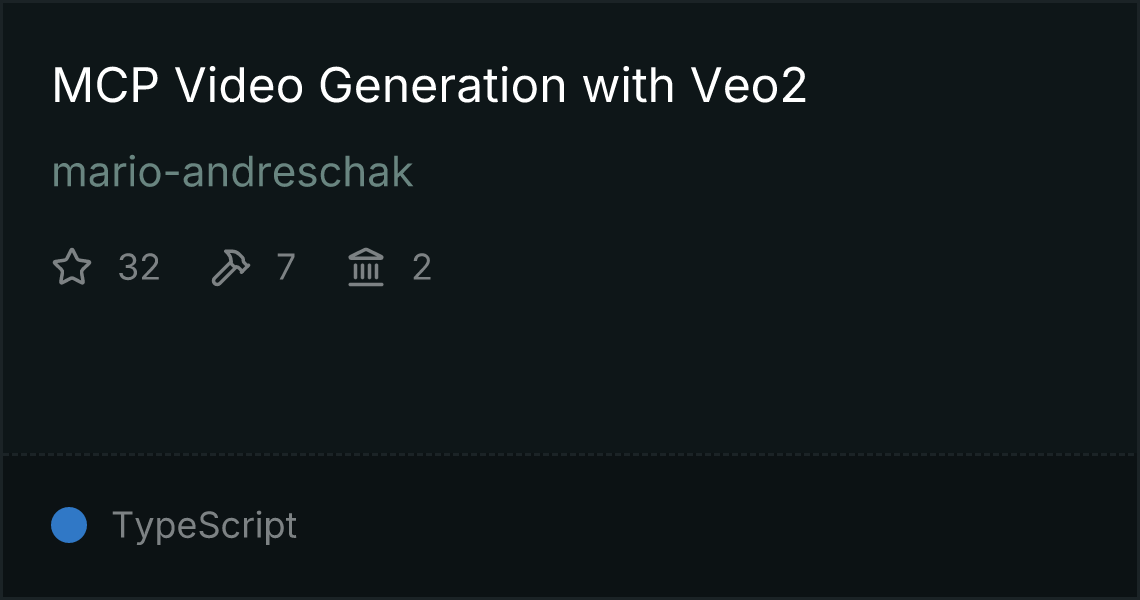This screenshot has width=1140, height=600.
Task: Click the dashed divider line above TypeScript
Action: (570, 455)
